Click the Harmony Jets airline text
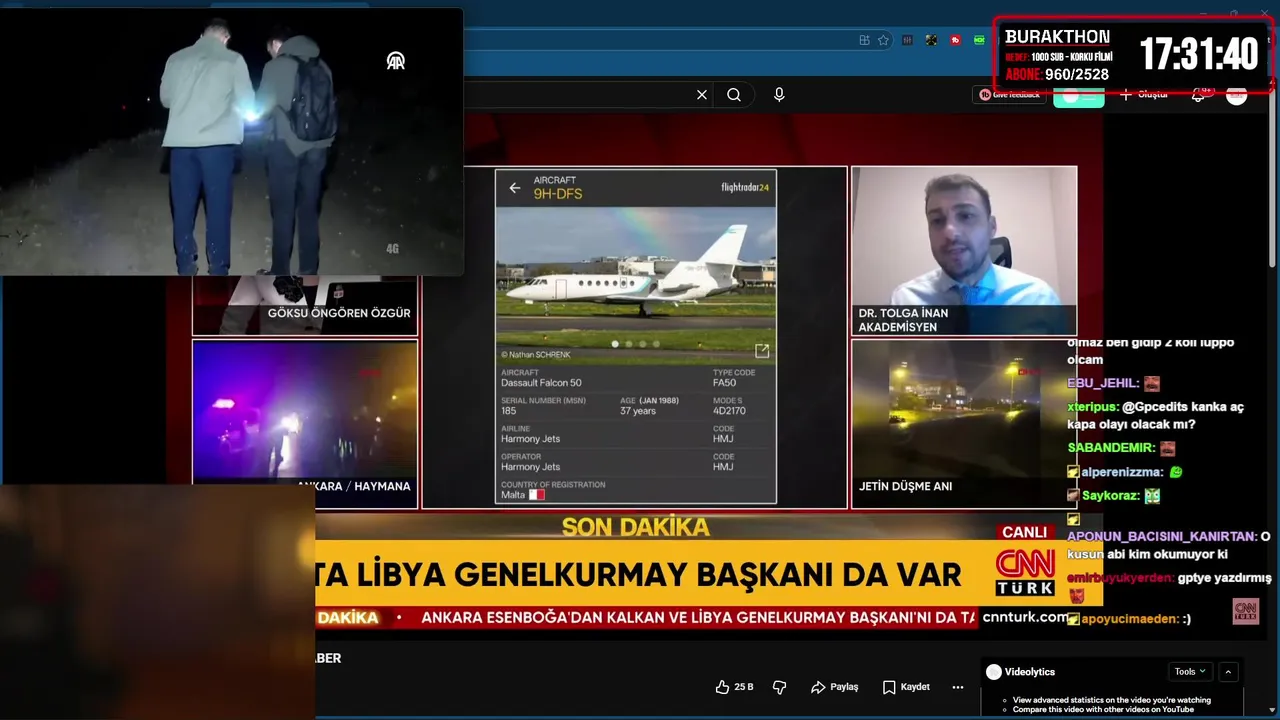Screen dimensions: 1280x720 [530, 439]
